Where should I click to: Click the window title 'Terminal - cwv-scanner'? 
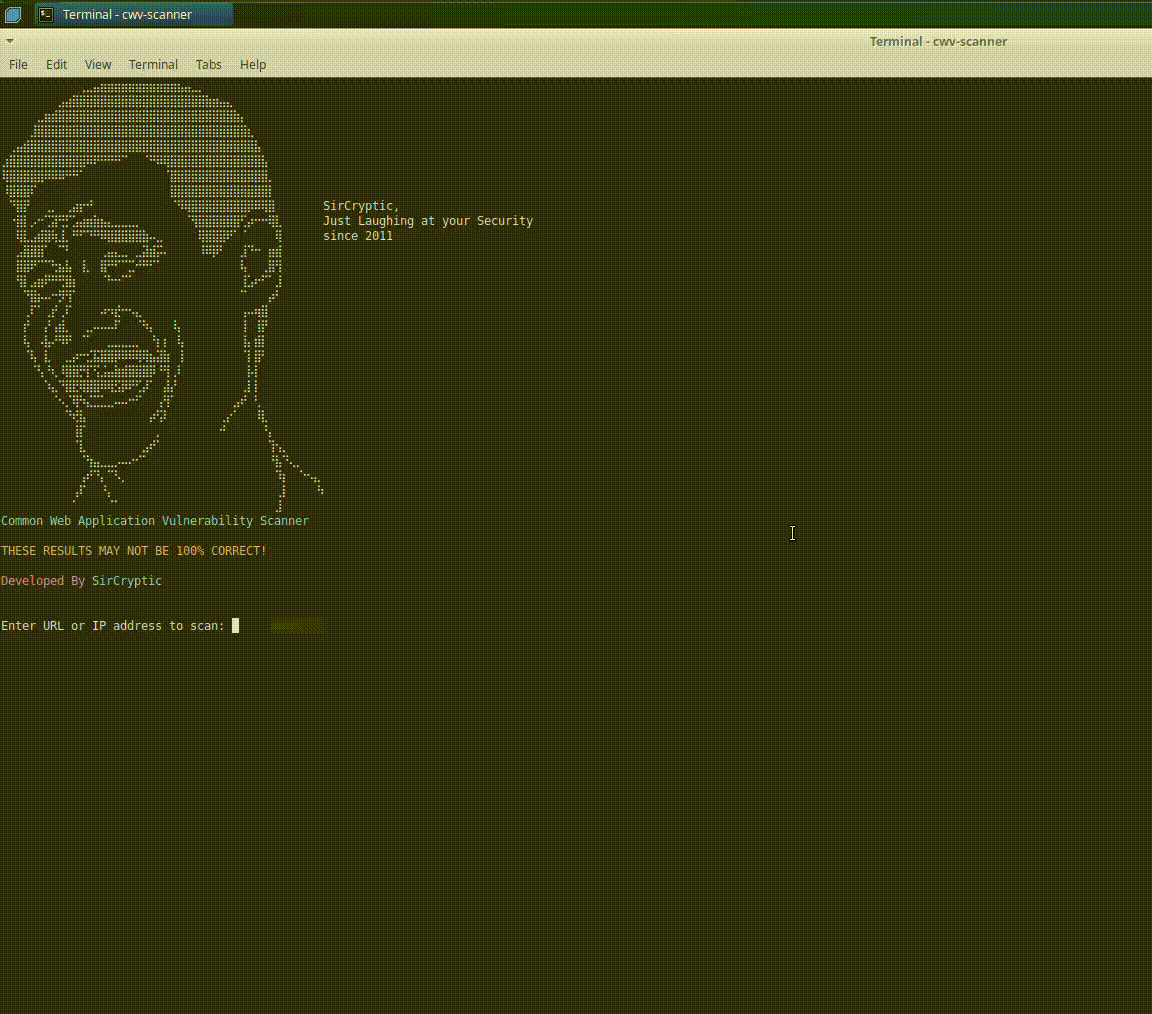click(938, 41)
